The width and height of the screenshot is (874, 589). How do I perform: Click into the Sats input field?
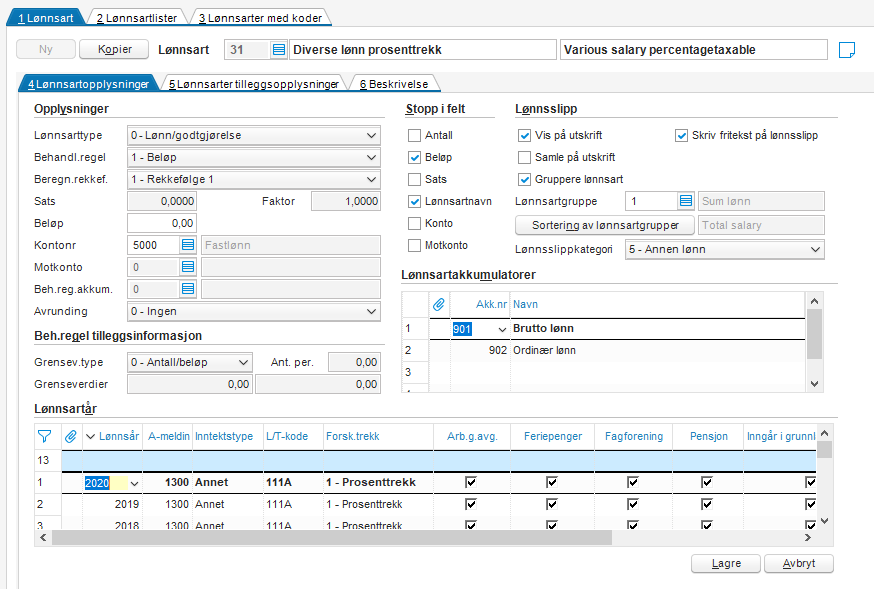162,201
